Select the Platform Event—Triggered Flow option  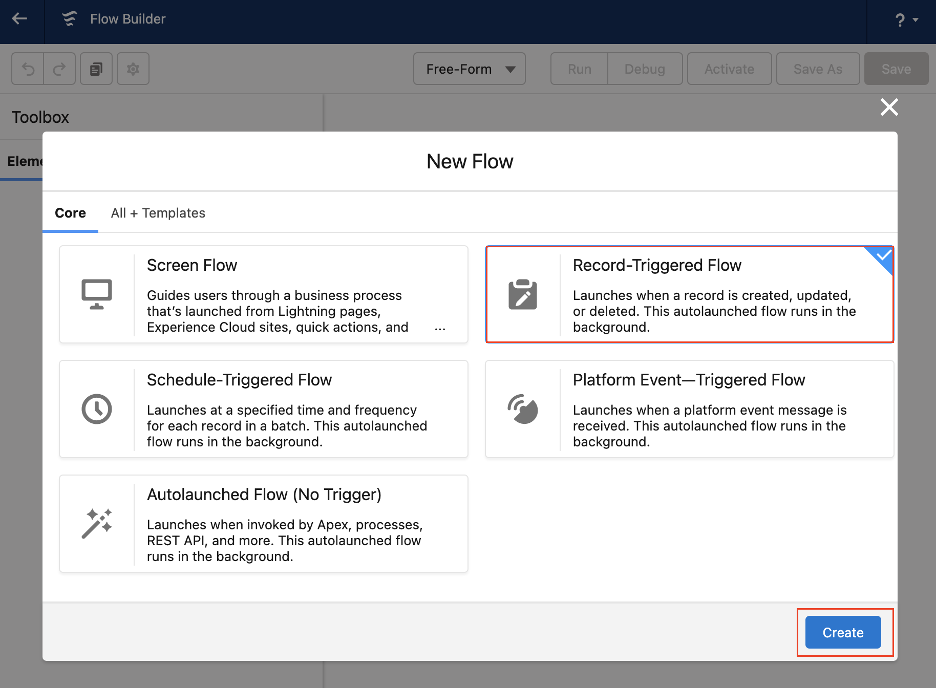(690, 408)
